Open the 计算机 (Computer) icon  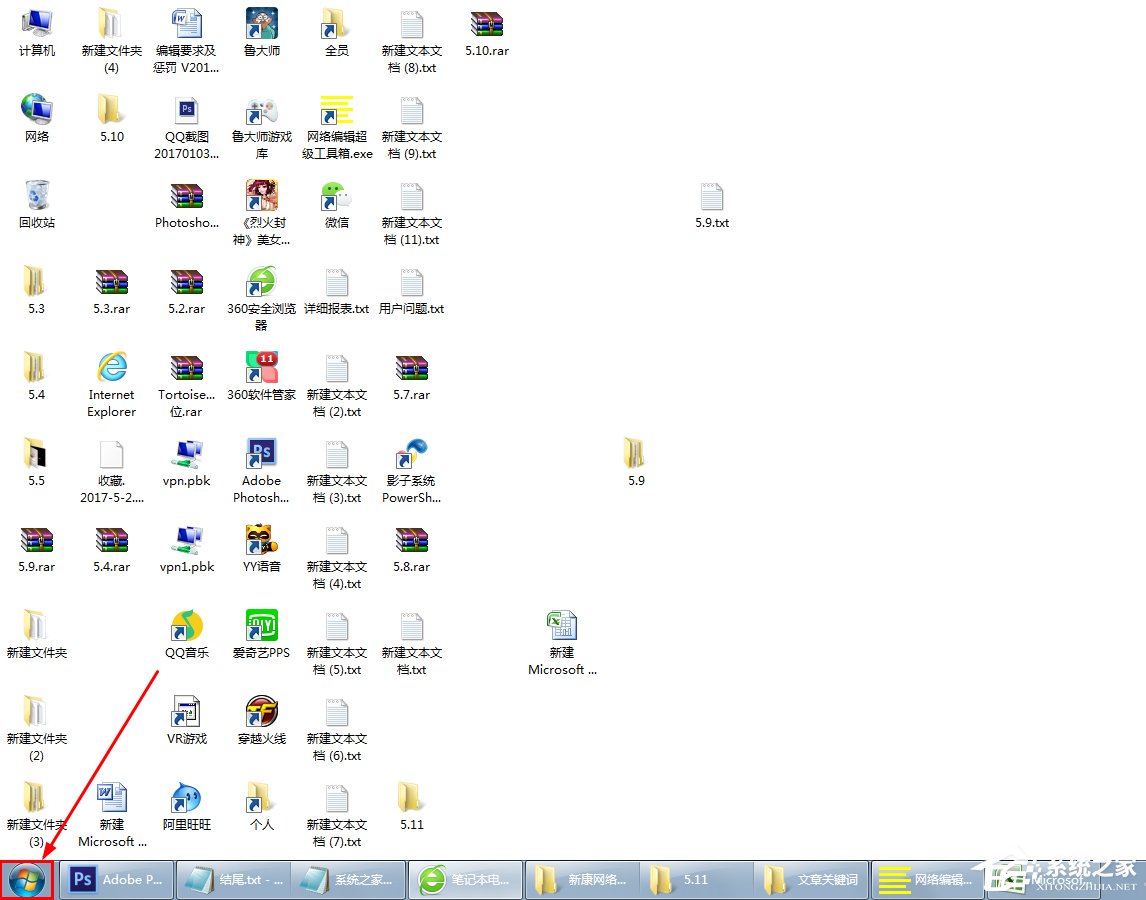[x=37, y=25]
